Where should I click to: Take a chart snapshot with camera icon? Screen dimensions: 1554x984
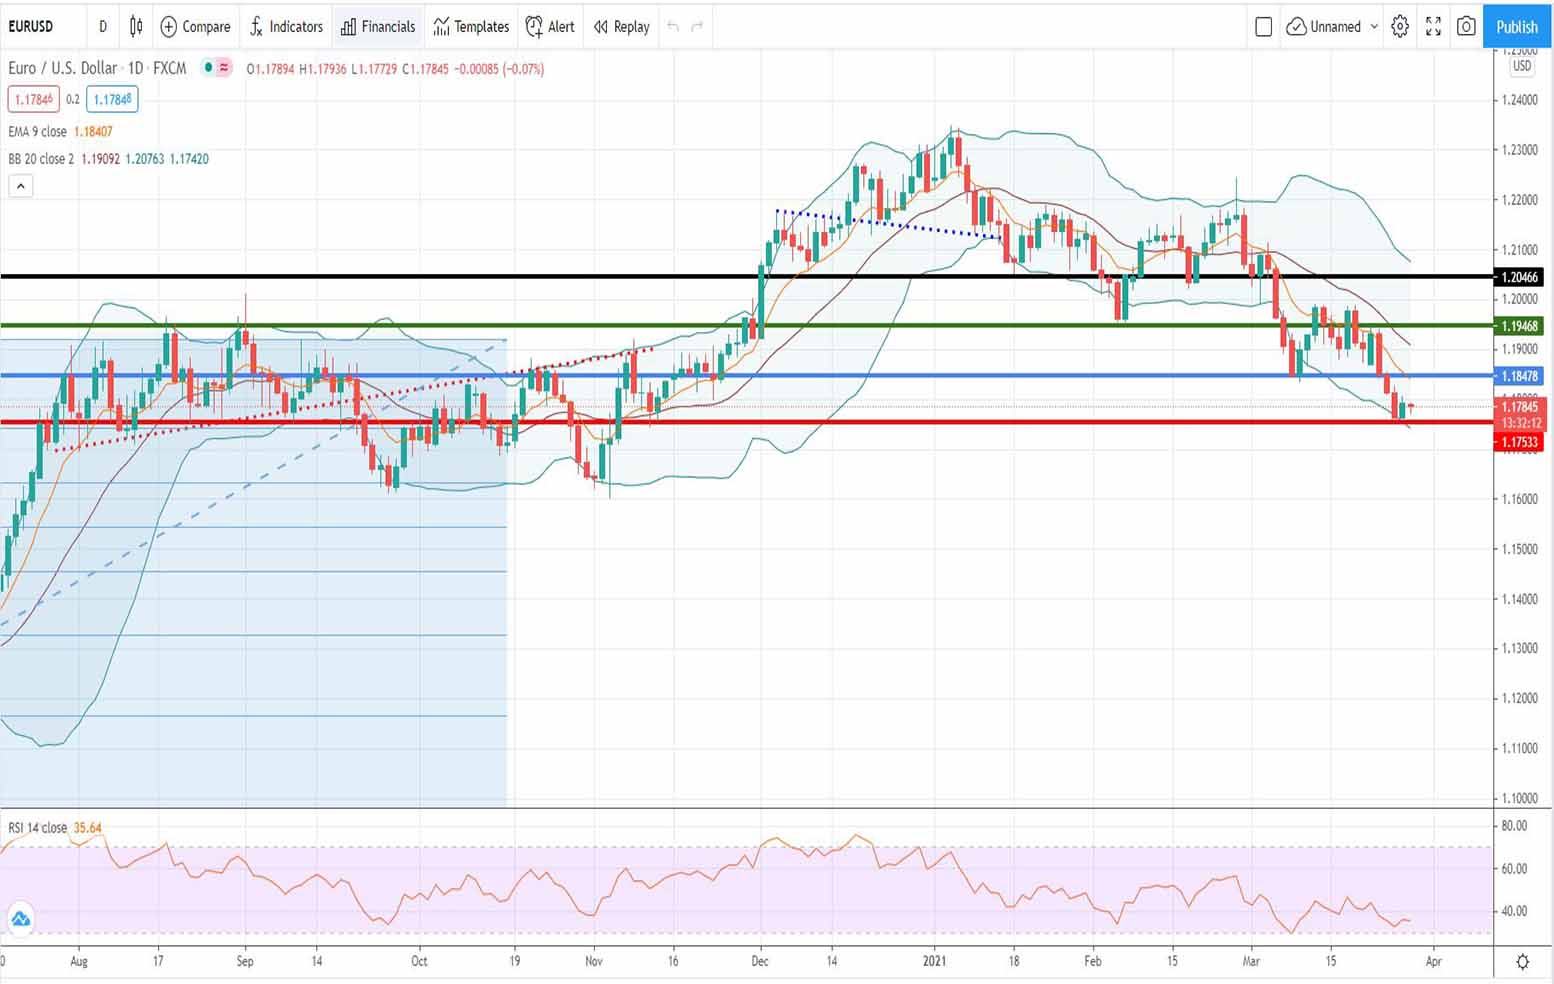click(x=1466, y=27)
